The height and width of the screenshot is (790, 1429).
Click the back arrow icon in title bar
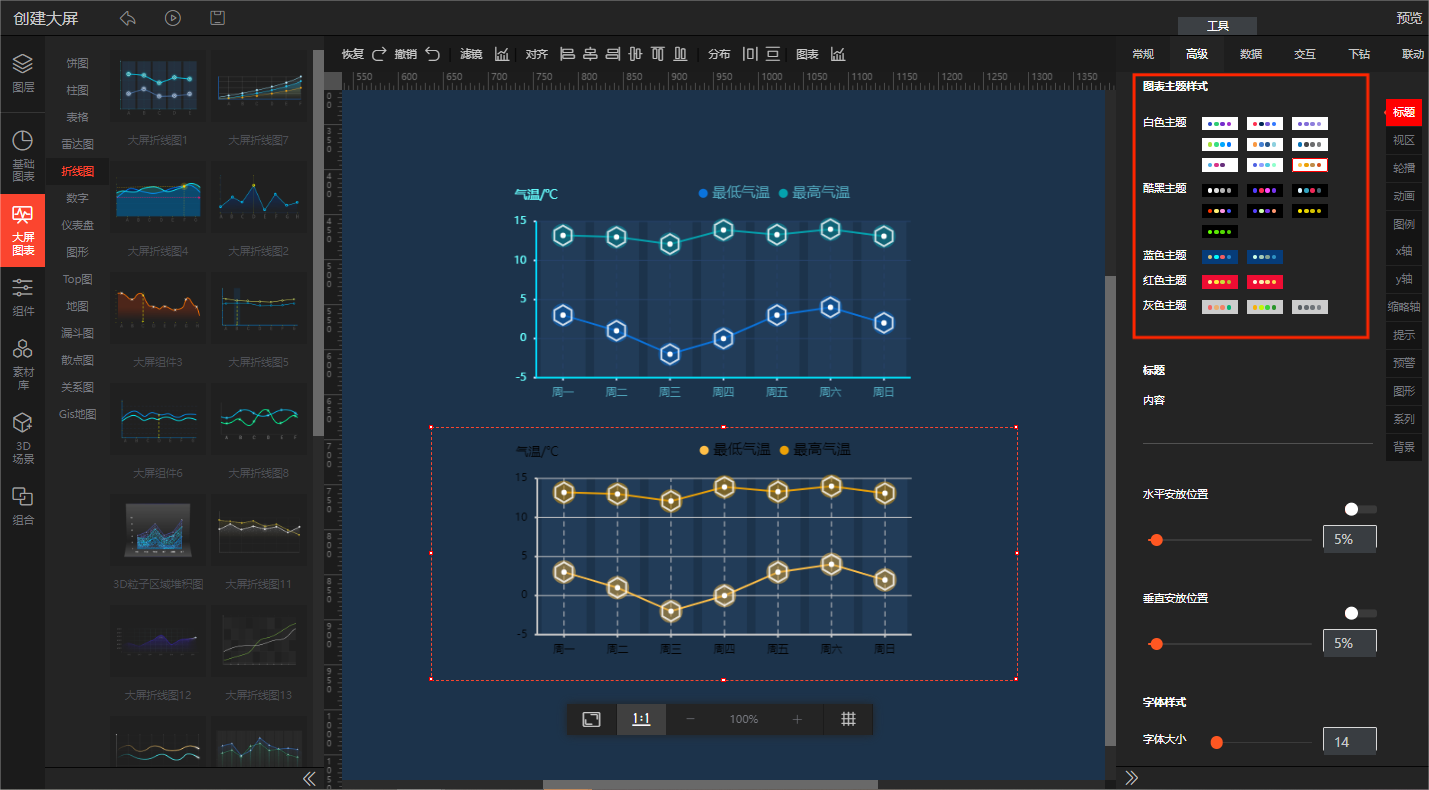pos(127,18)
